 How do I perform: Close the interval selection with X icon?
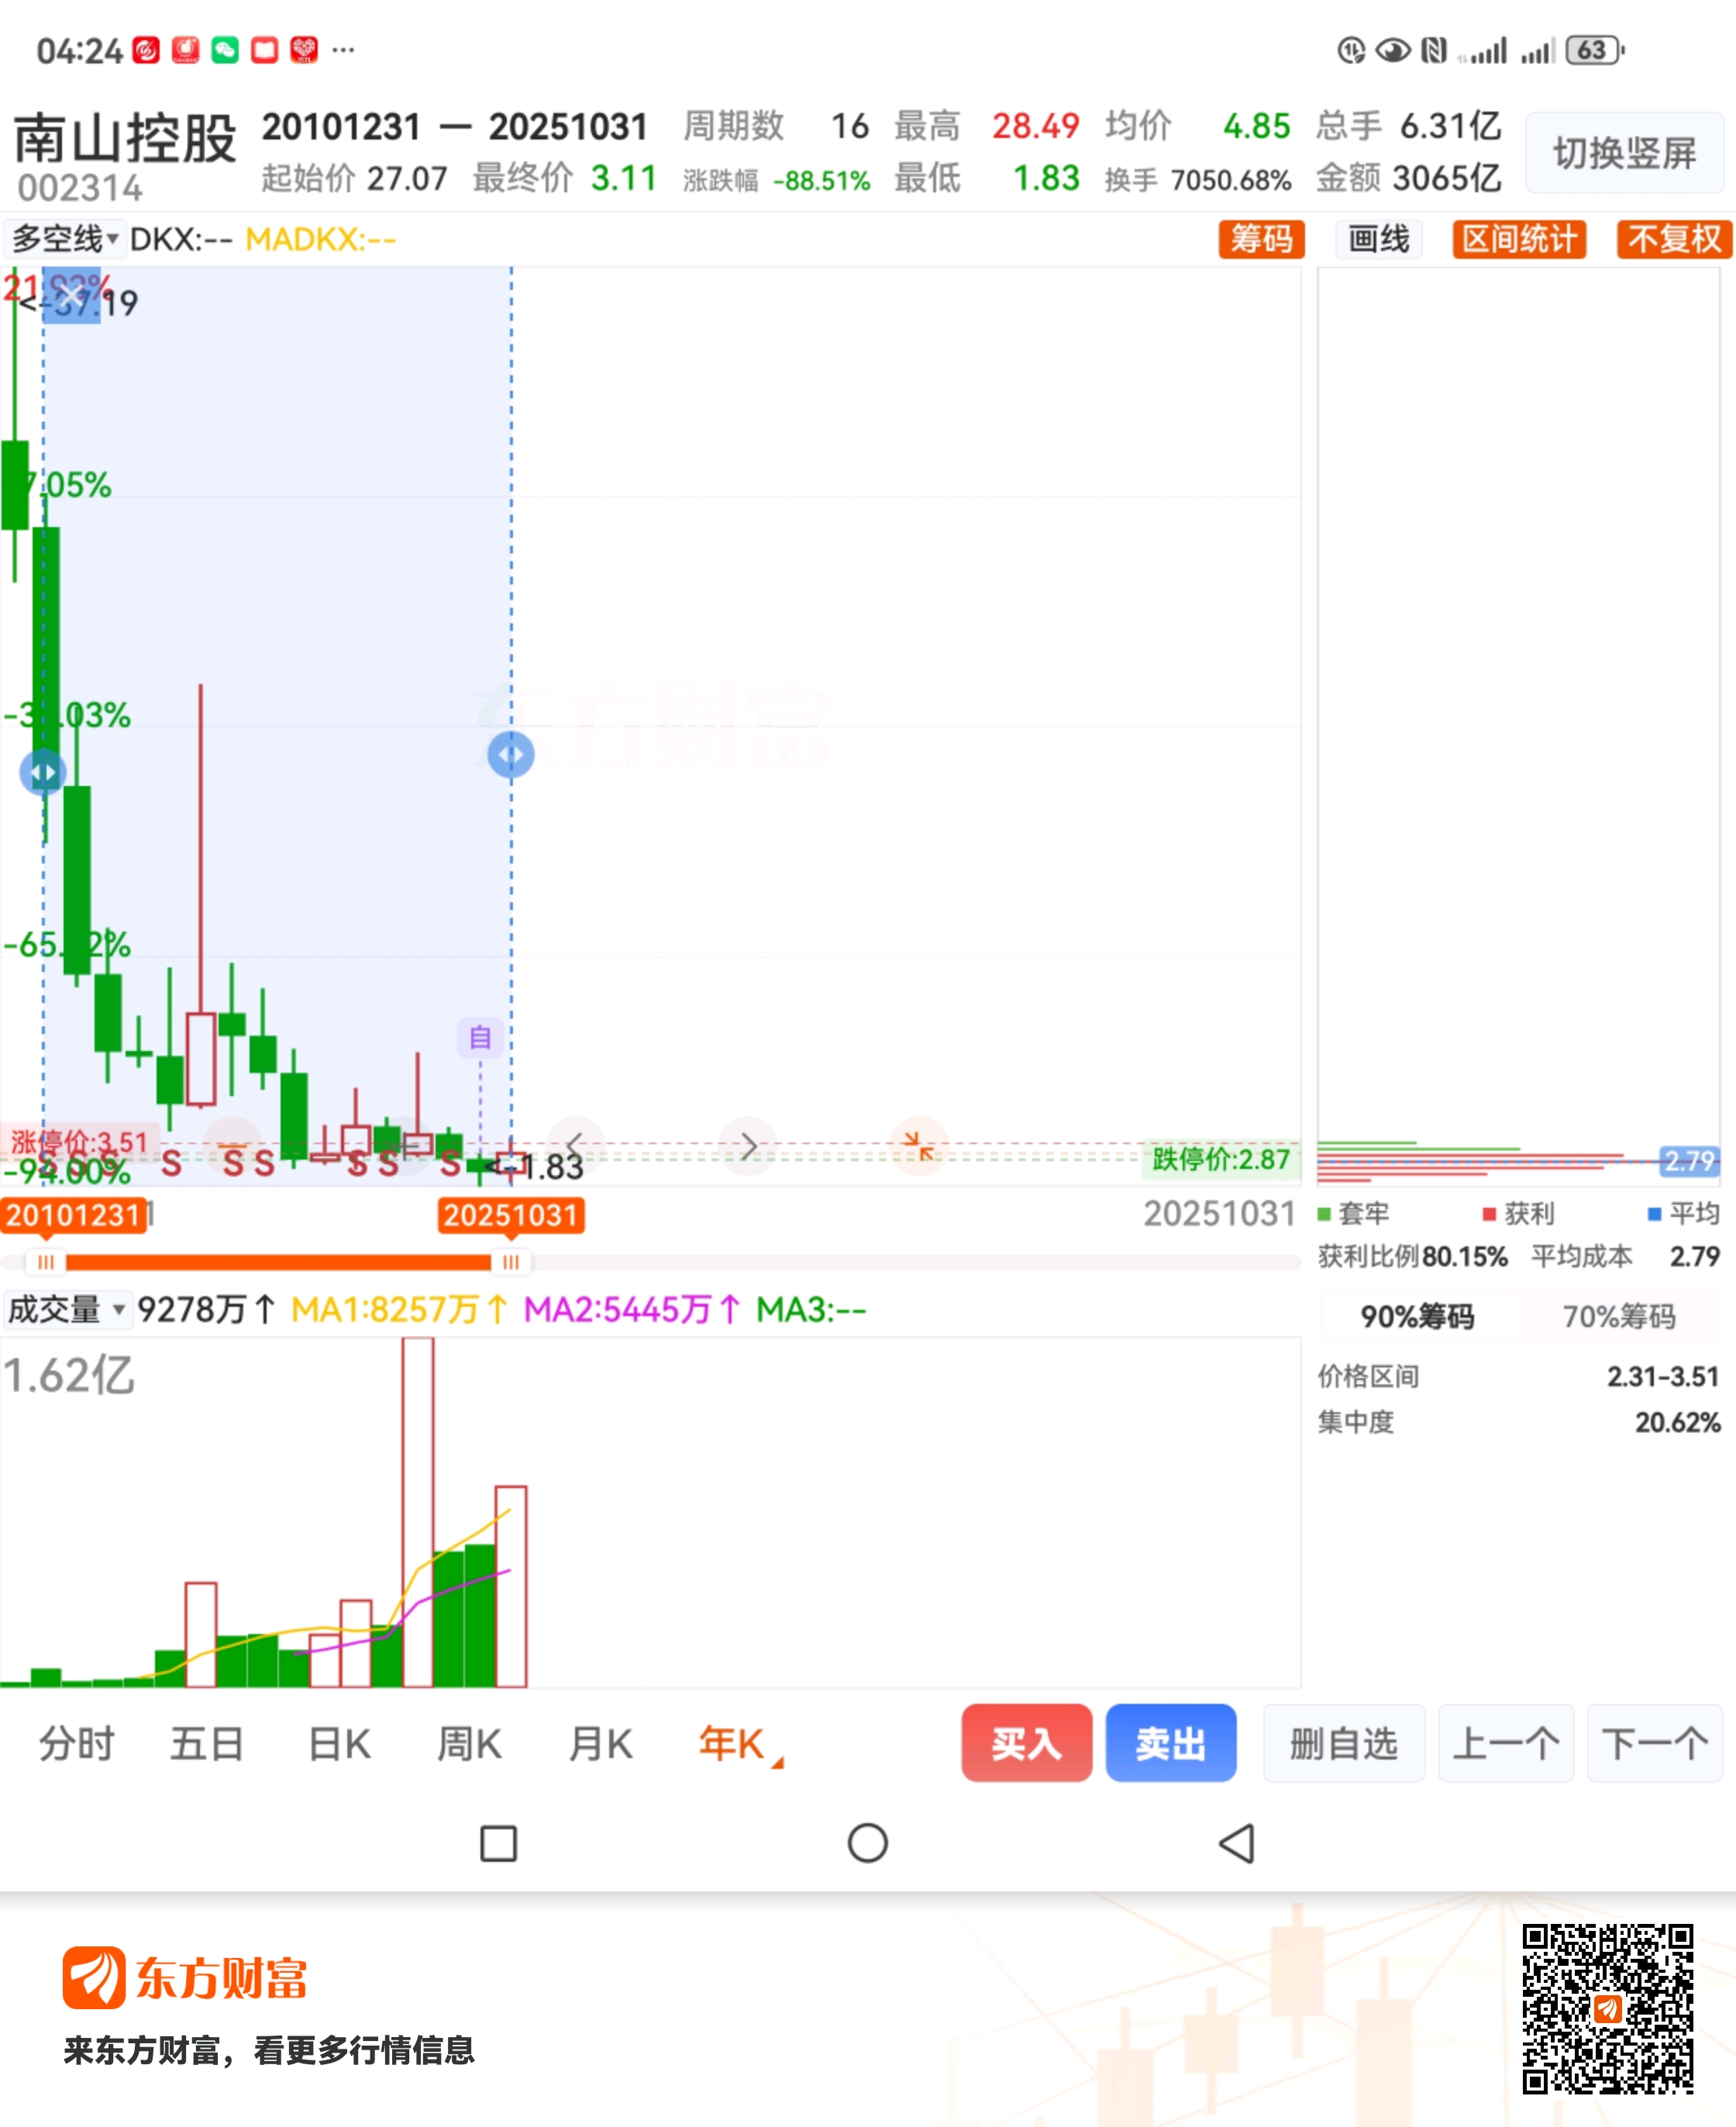click(72, 295)
